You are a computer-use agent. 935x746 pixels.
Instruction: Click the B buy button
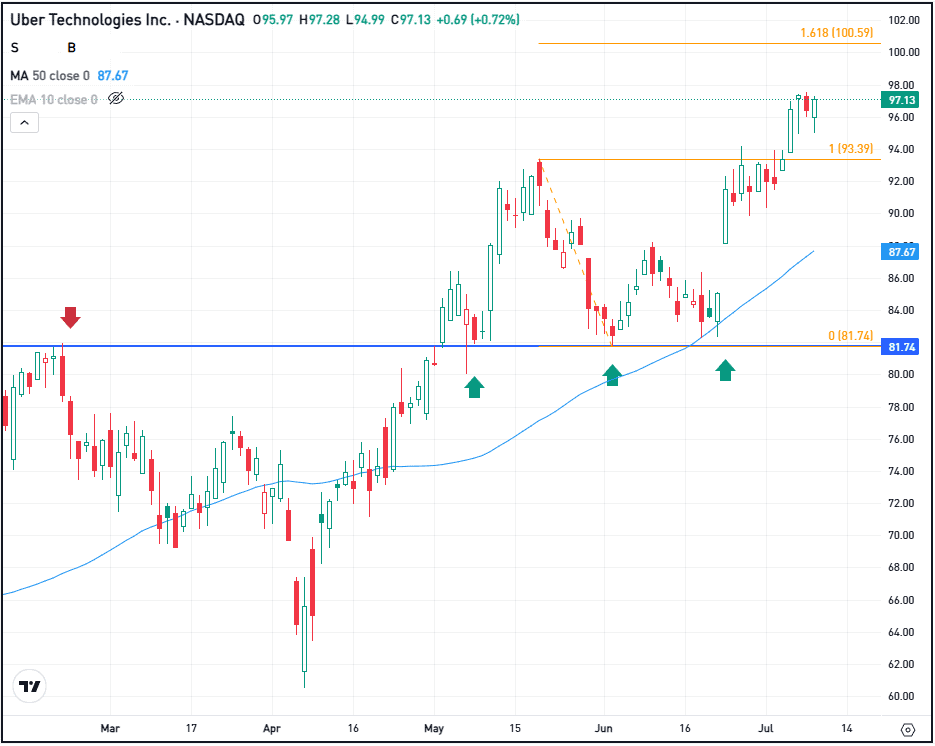coord(72,48)
